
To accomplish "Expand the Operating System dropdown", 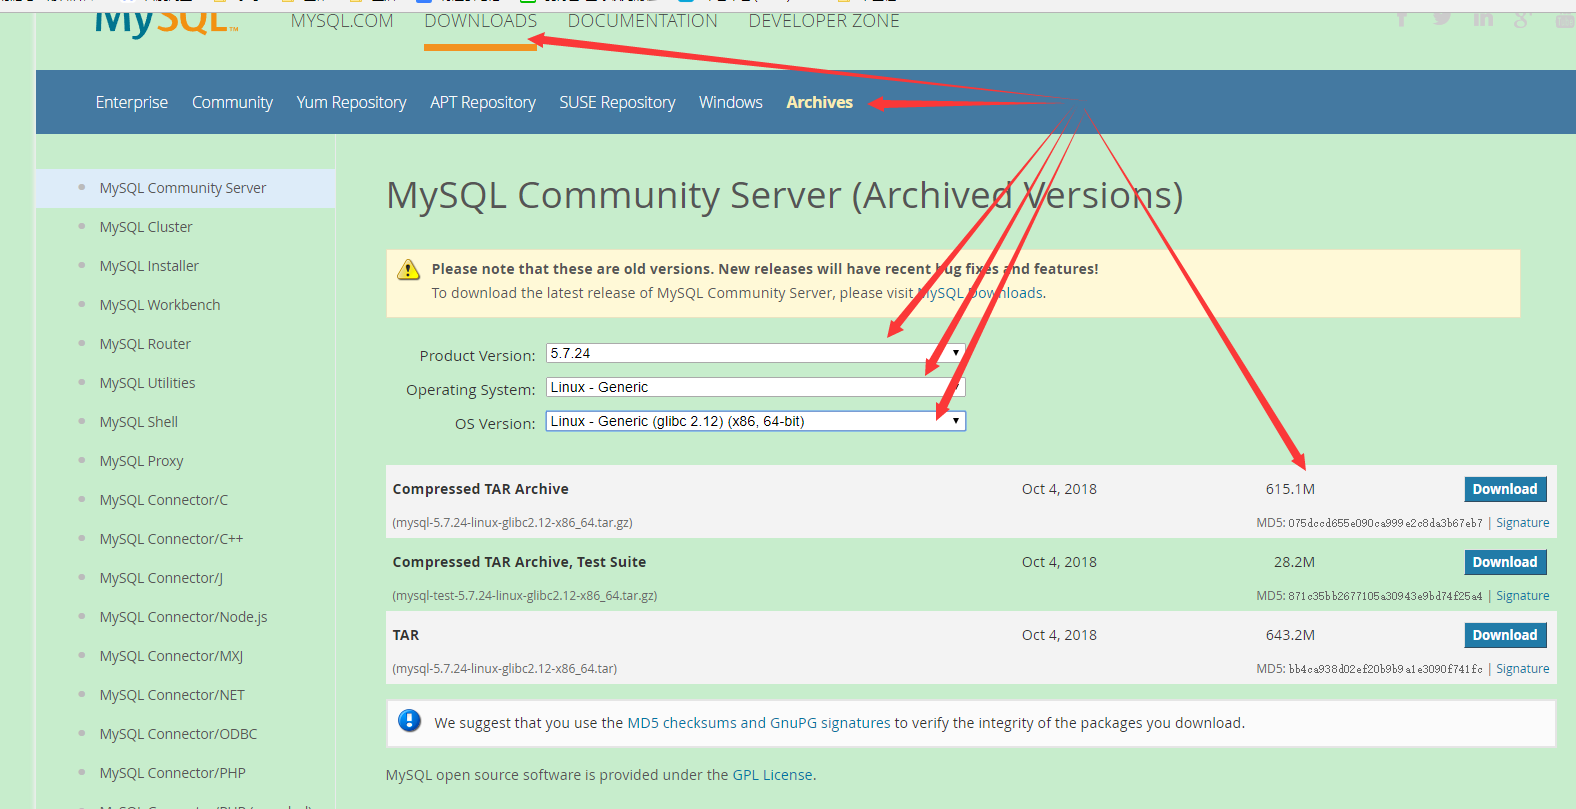I will tap(756, 387).
